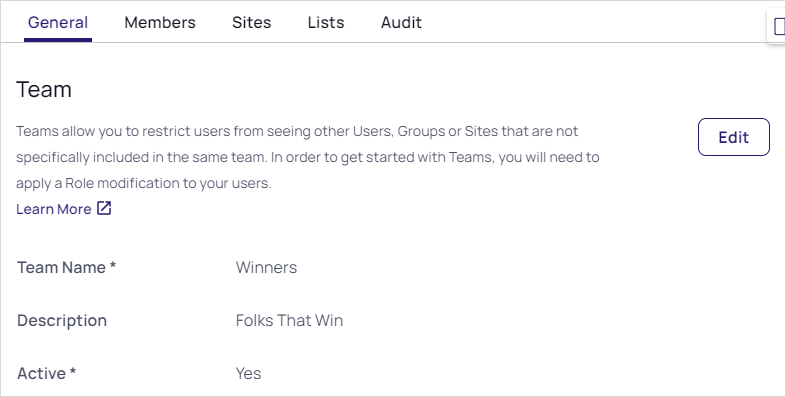The image size is (786, 397).
Task: Open the Sites tab
Action: pos(252,23)
